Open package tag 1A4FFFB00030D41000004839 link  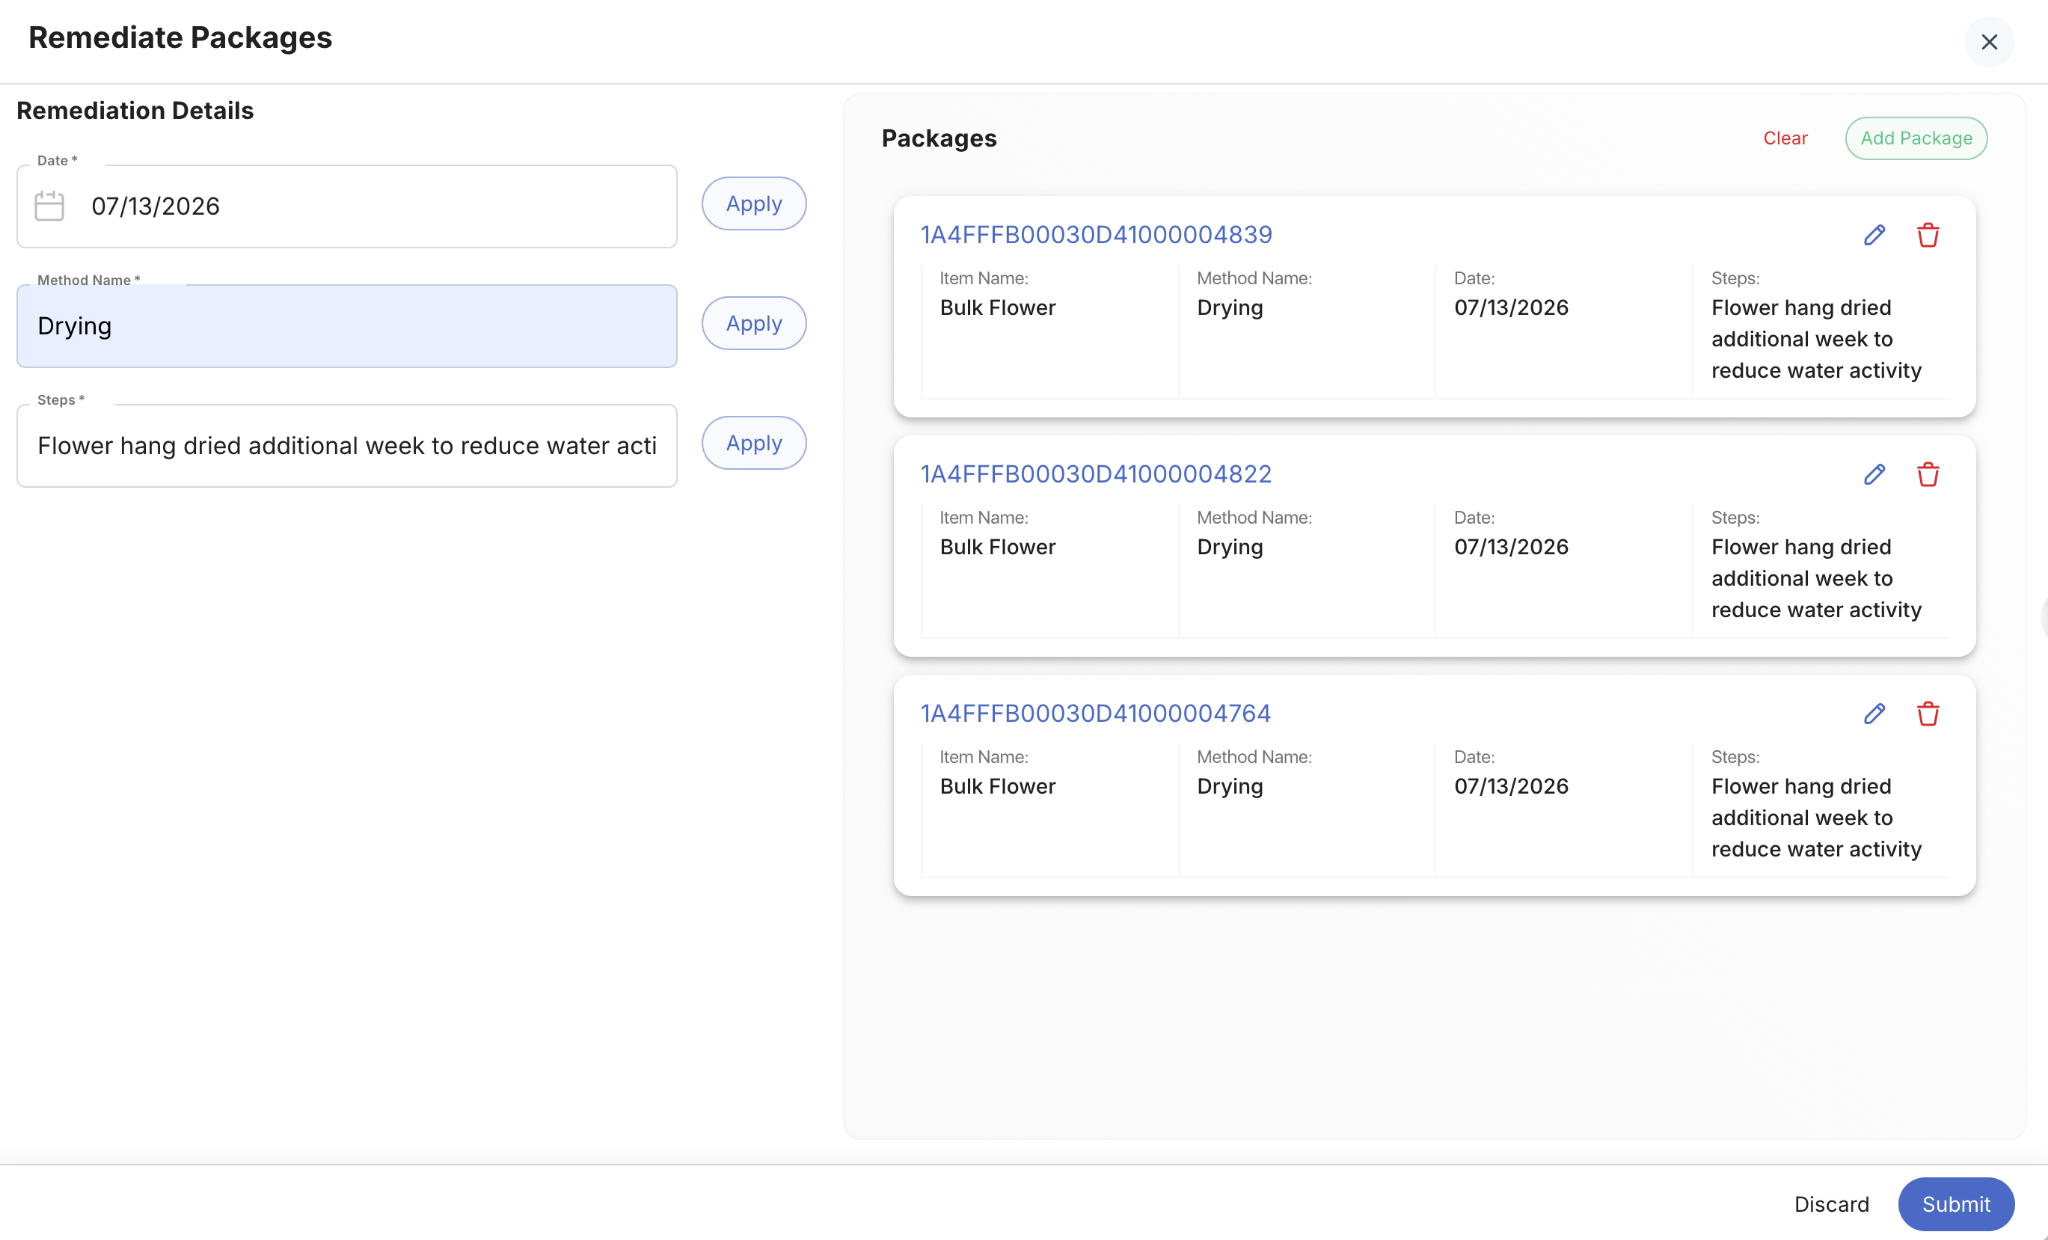coord(1096,235)
